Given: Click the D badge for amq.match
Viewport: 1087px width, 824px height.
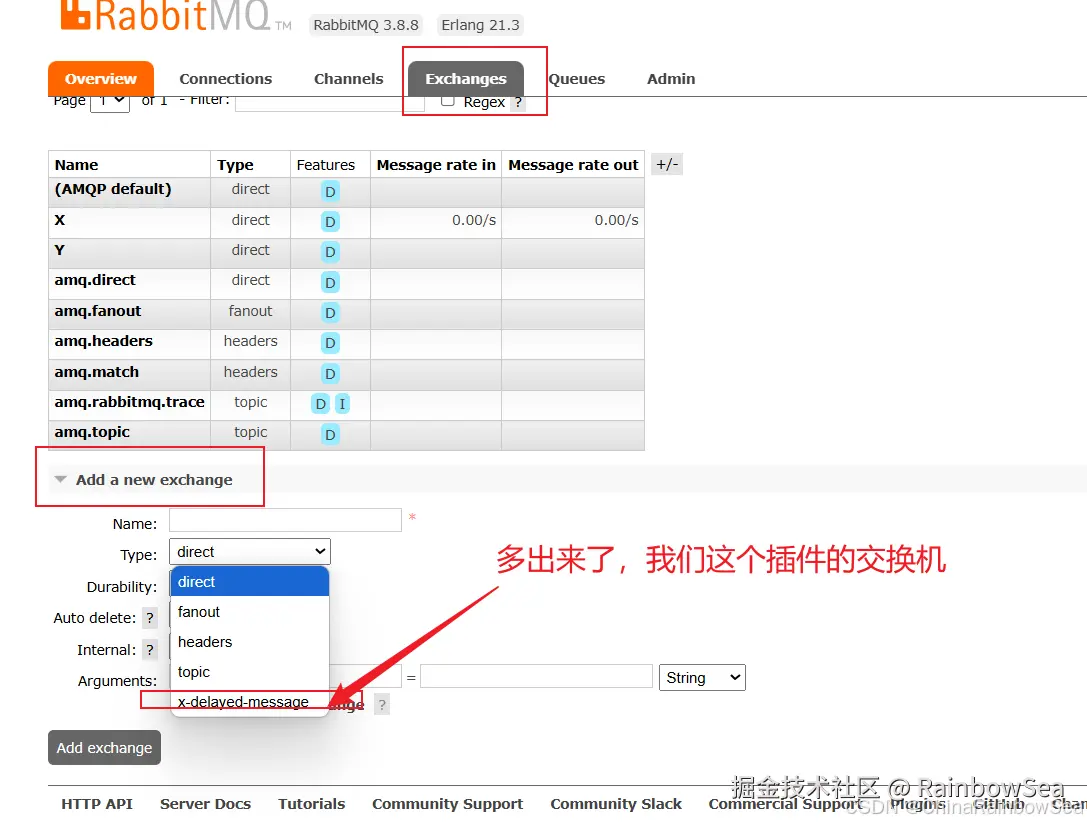Looking at the screenshot, I should click(x=330, y=374).
